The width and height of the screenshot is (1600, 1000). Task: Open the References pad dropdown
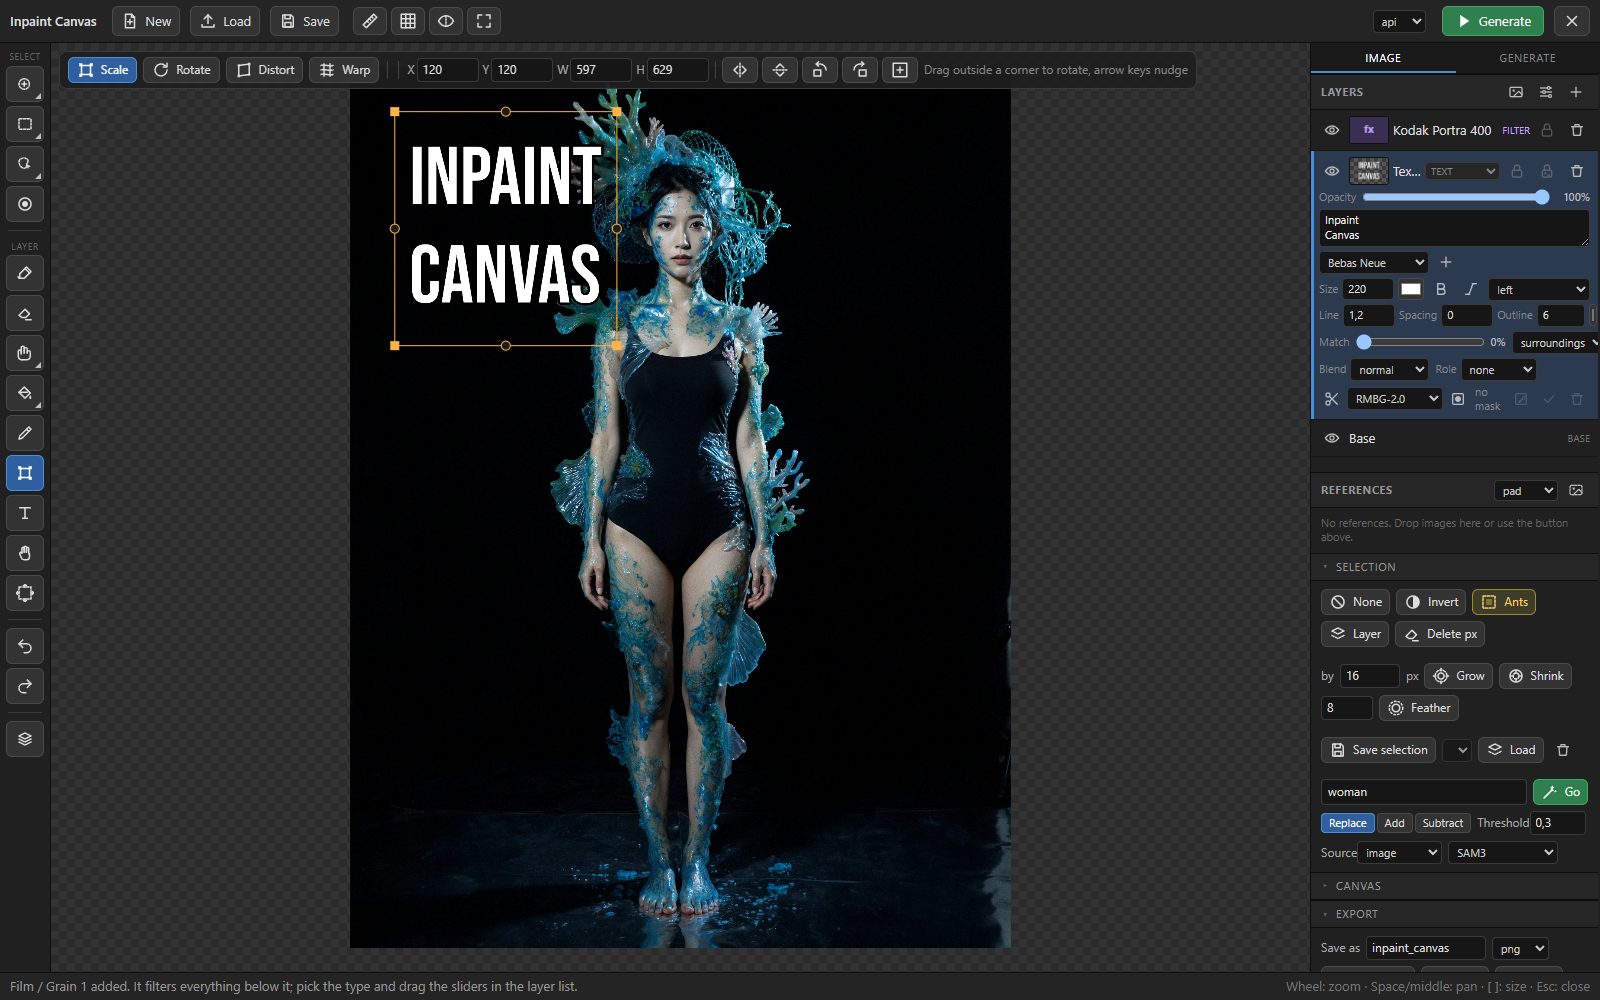[x=1526, y=490]
